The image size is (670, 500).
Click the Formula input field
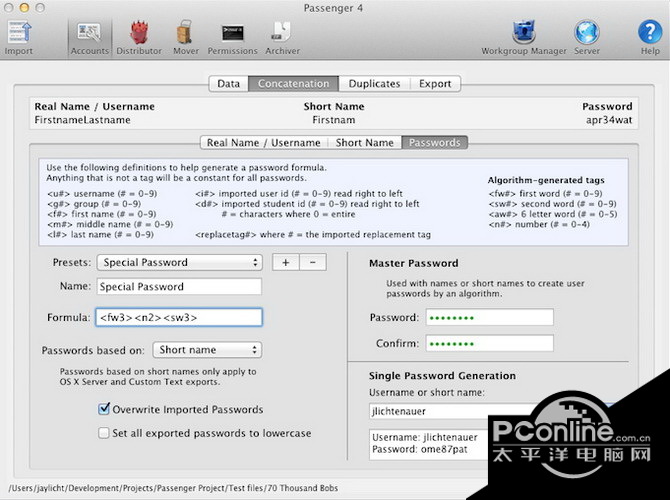[x=179, y=318]
